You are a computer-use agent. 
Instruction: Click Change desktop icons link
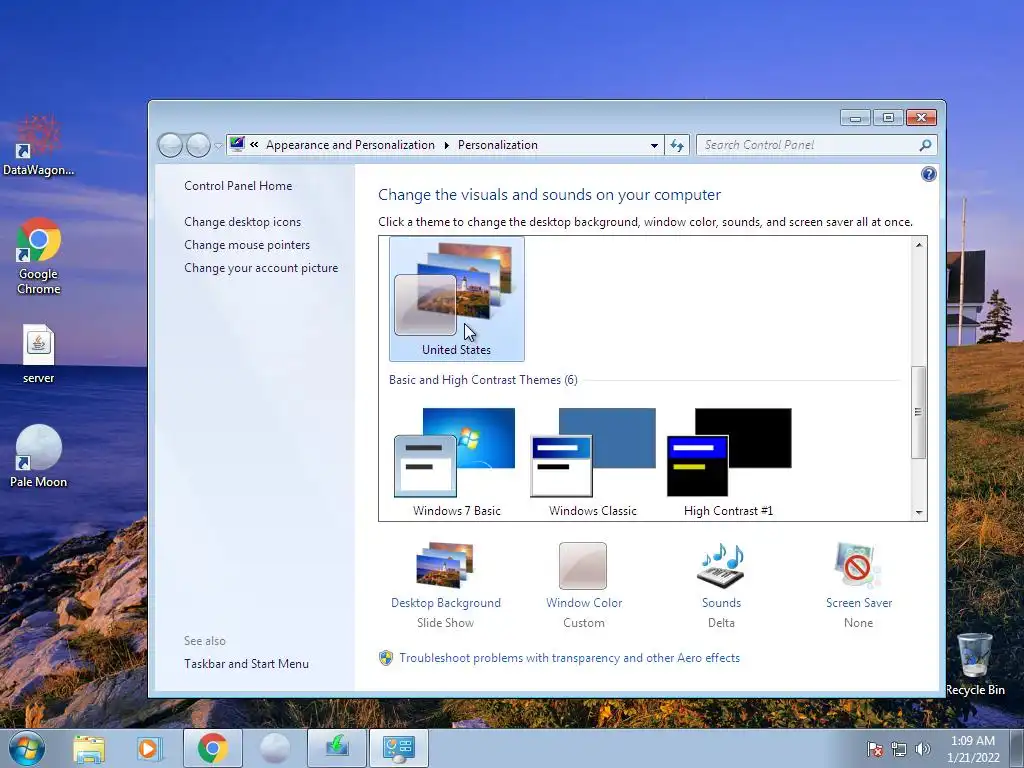(x=242, y=221)
